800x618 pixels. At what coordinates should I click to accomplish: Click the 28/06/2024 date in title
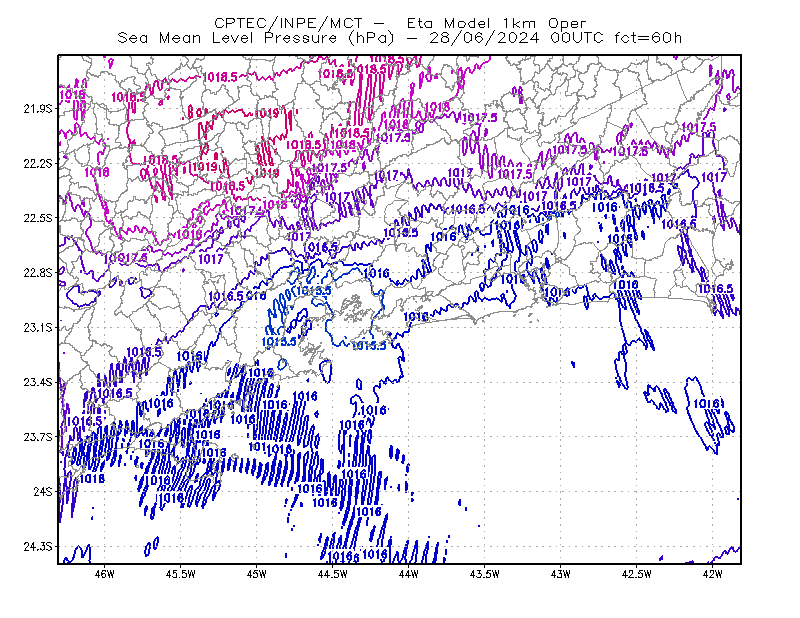484,38
